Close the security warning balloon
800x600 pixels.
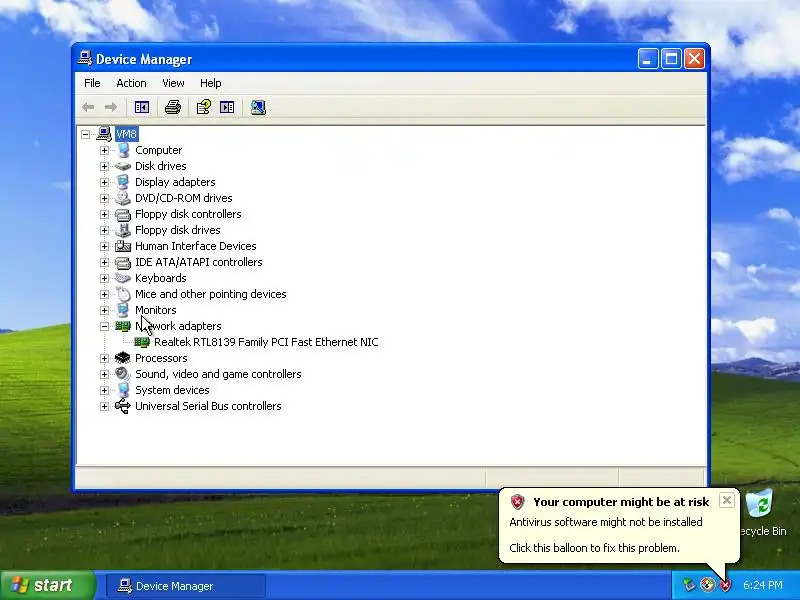coord(727,500)
